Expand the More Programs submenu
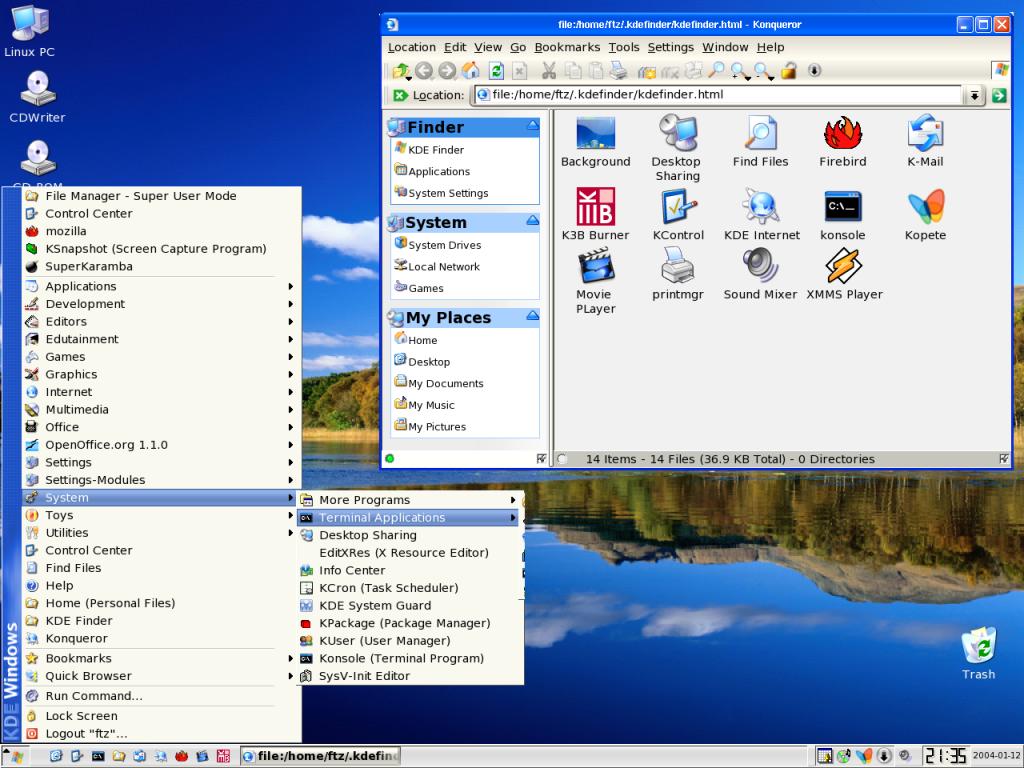1024x768 pixels. coord(409,500)
